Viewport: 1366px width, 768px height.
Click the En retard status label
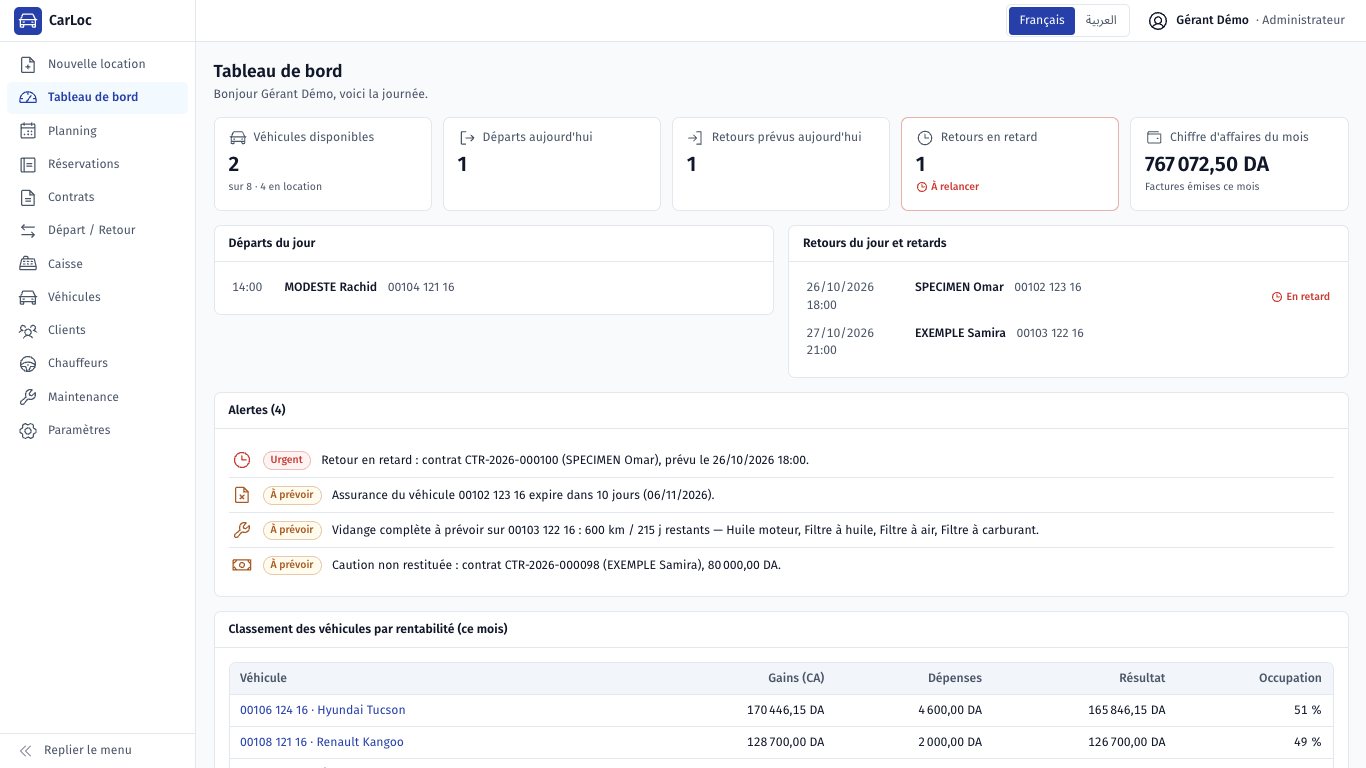click(x=1301, y=297)
